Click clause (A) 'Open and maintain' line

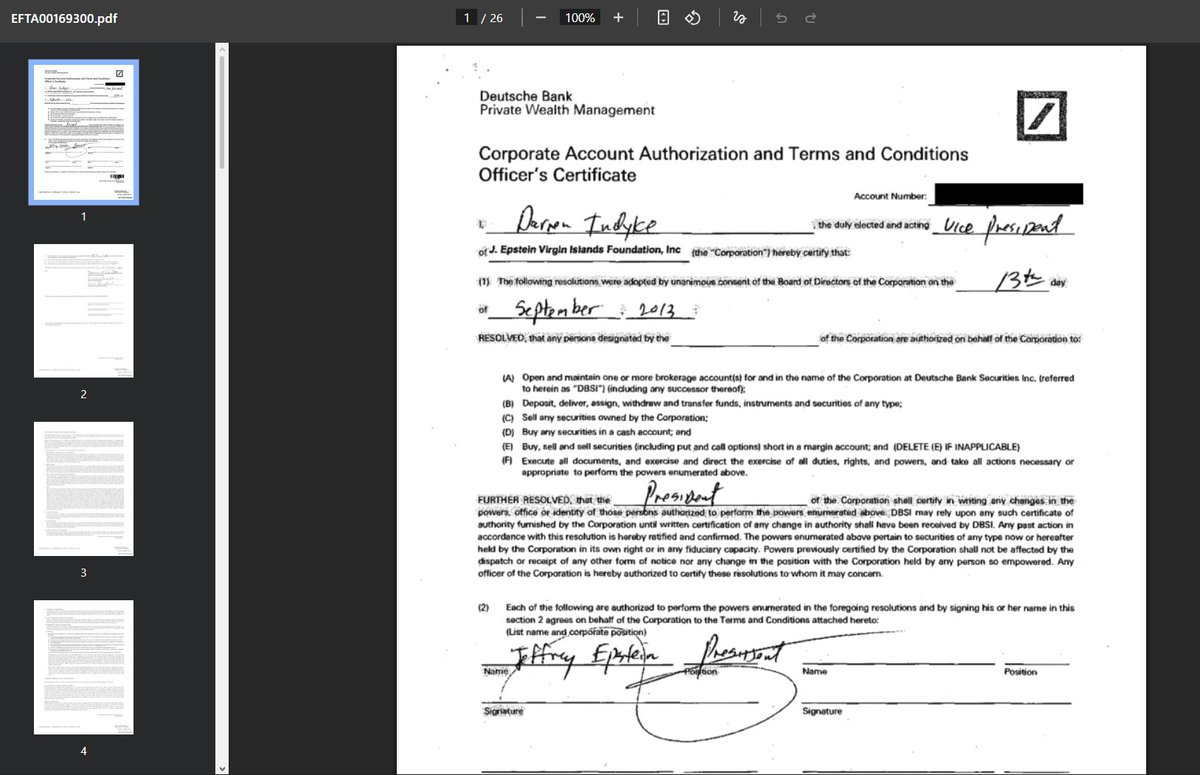pyautogui.click(x=788, y=384)
